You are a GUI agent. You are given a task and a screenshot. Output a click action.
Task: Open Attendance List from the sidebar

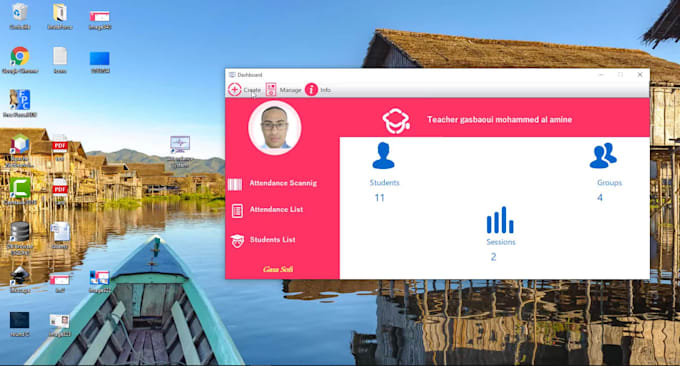click(x=276, y=209)
